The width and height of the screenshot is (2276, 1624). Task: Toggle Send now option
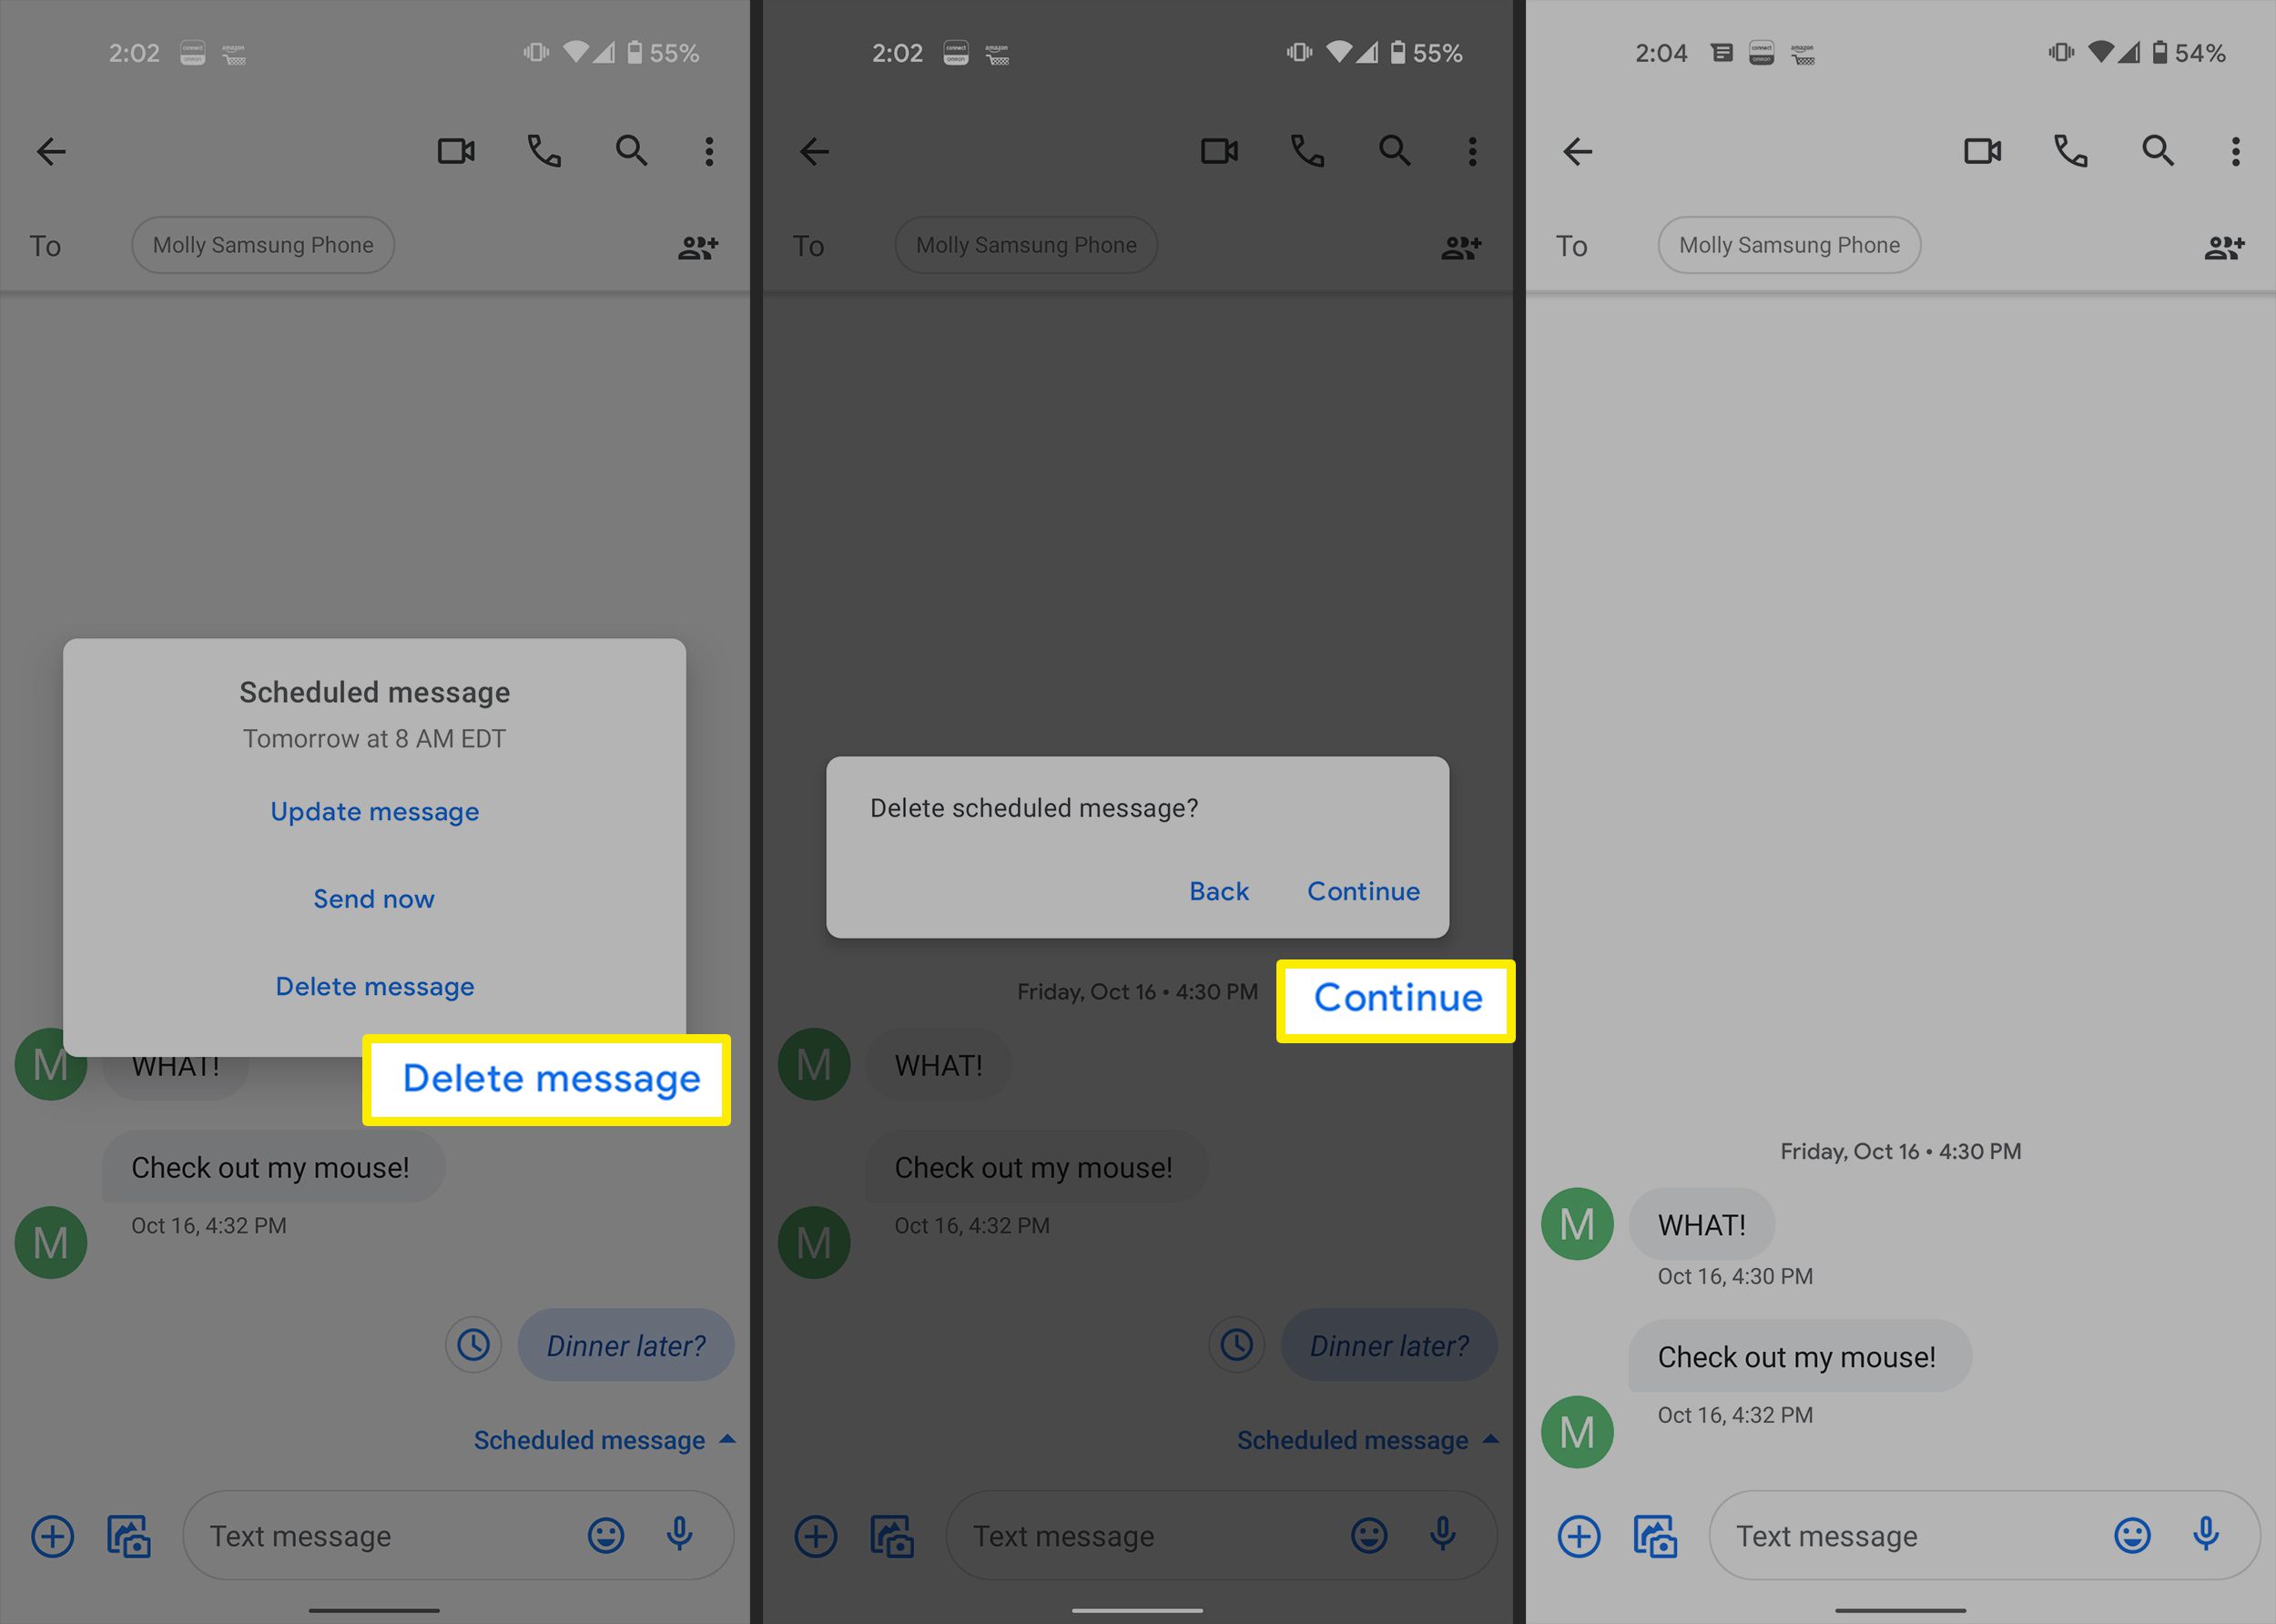pyautogui.click(x=374, y=897)
